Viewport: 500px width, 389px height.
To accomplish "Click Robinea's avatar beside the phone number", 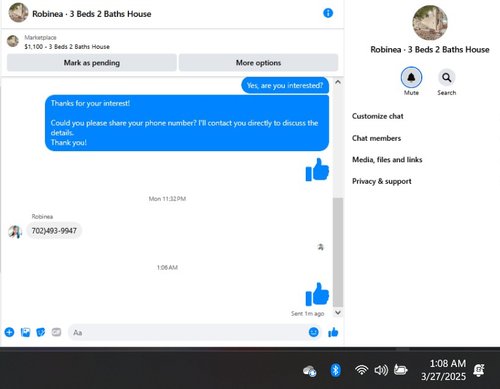I will (15, 231).
